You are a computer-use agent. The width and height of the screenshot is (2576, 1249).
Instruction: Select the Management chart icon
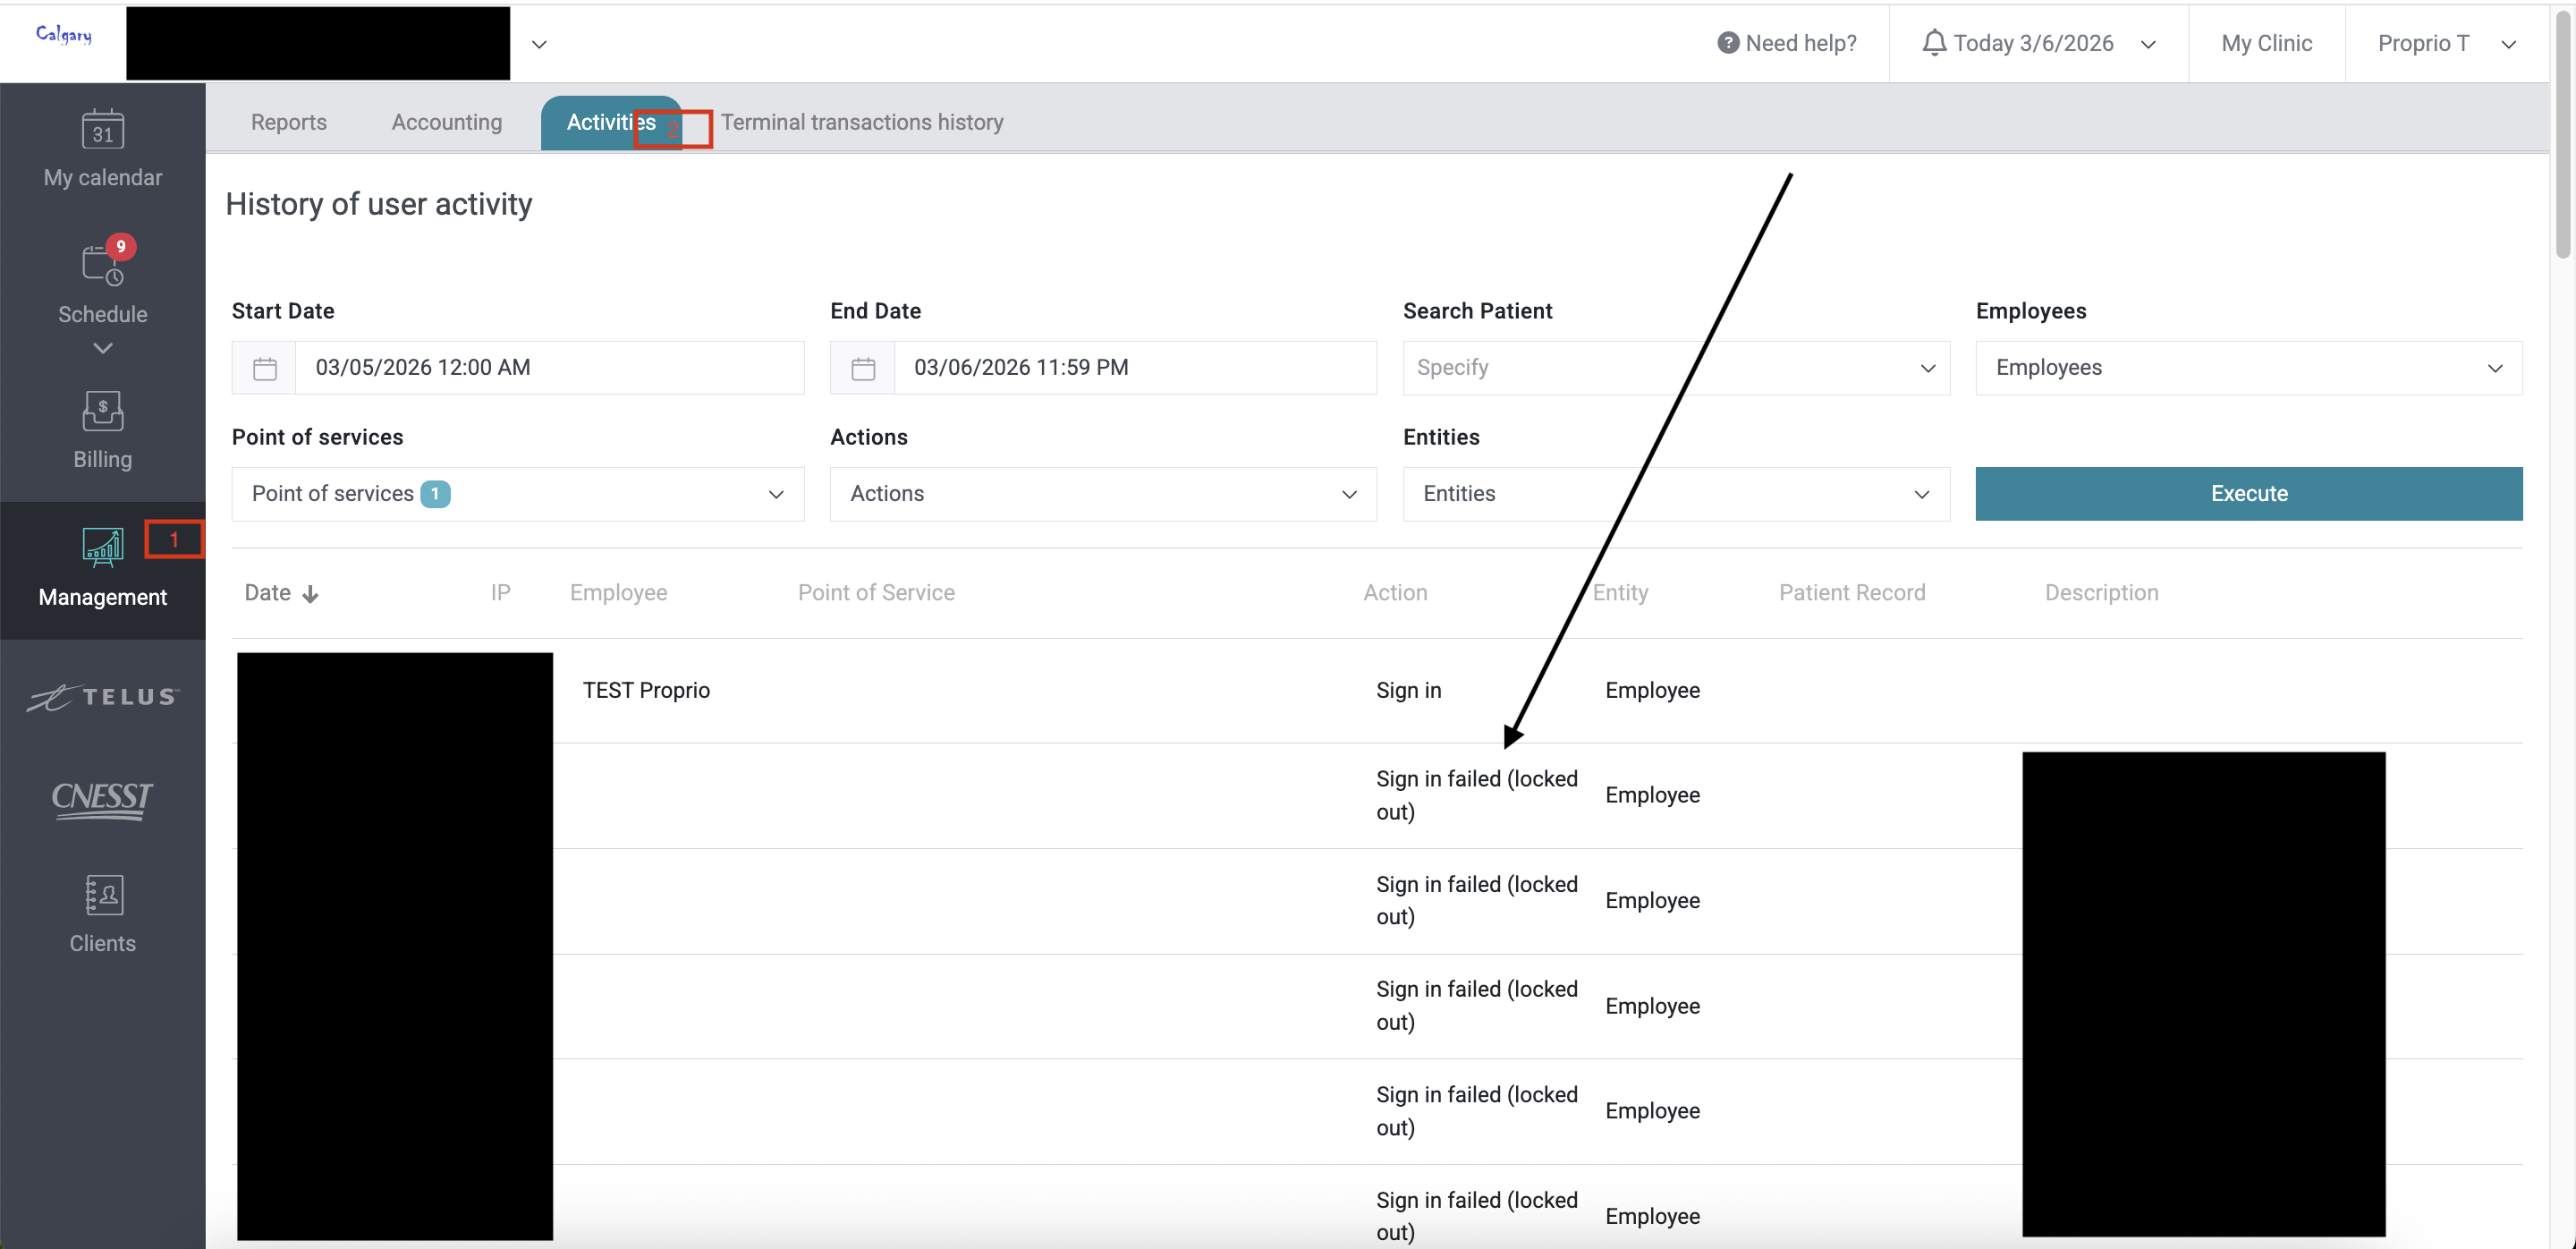[102, 547]
